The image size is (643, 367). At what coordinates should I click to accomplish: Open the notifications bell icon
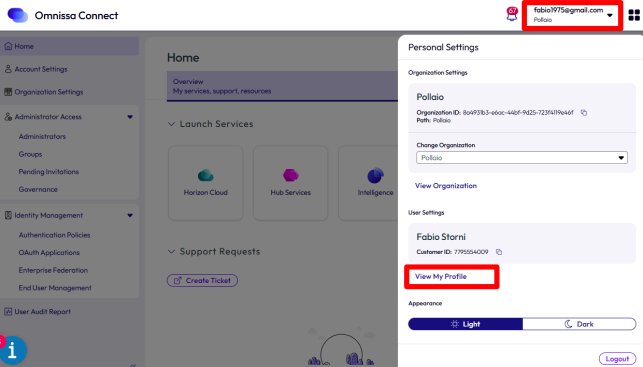pos(512,14)
